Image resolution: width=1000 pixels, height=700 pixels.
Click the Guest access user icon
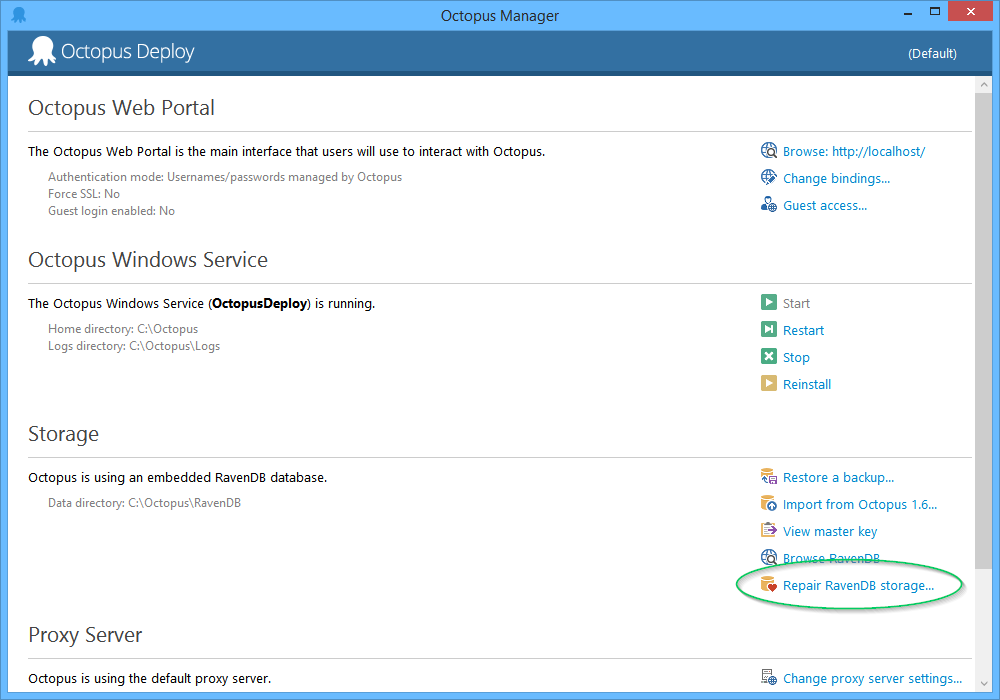click(x=769, y=205)
